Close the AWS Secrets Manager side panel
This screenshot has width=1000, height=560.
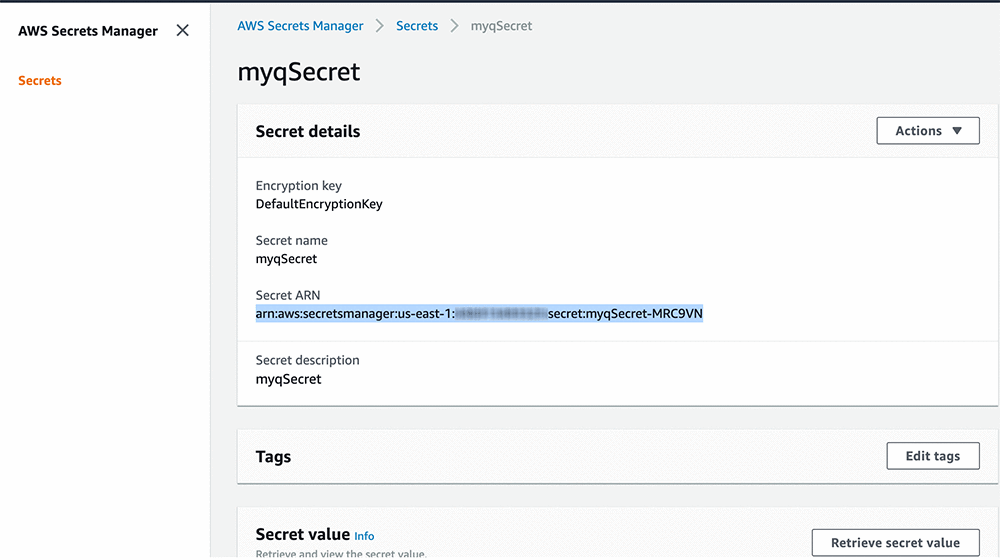(x=182, y=31)
